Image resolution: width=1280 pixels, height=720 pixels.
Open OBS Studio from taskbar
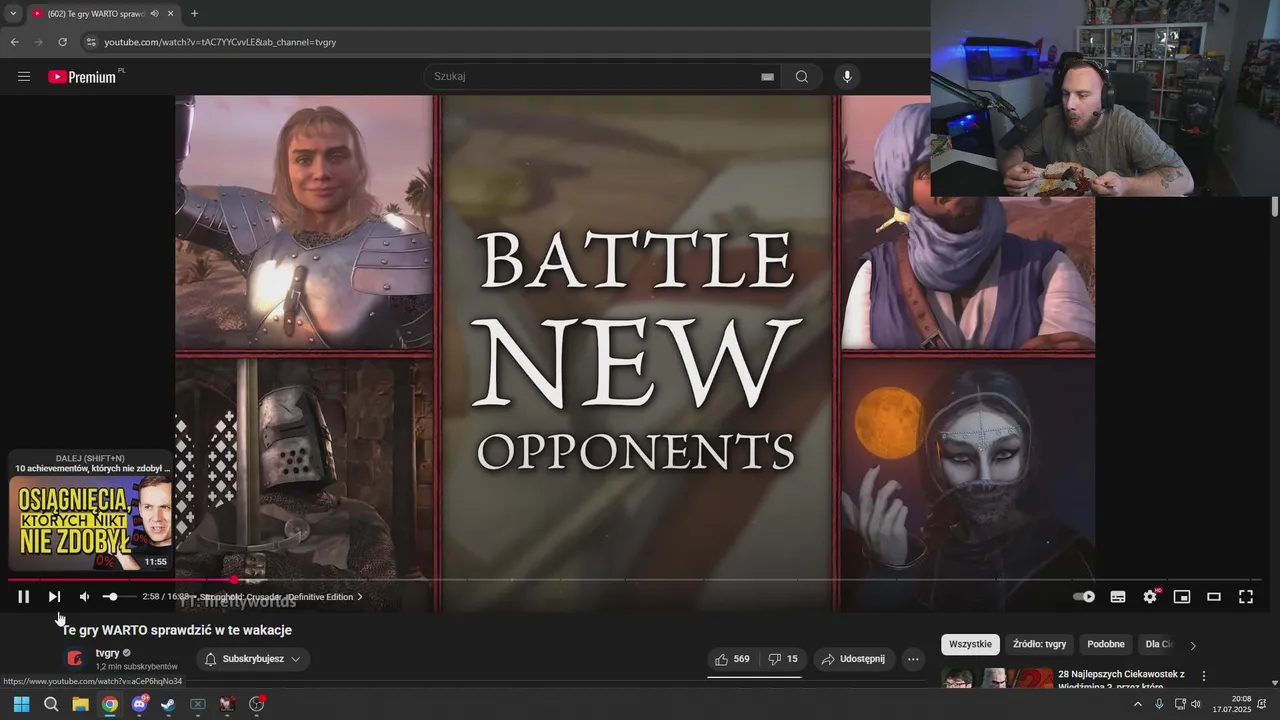256,704
